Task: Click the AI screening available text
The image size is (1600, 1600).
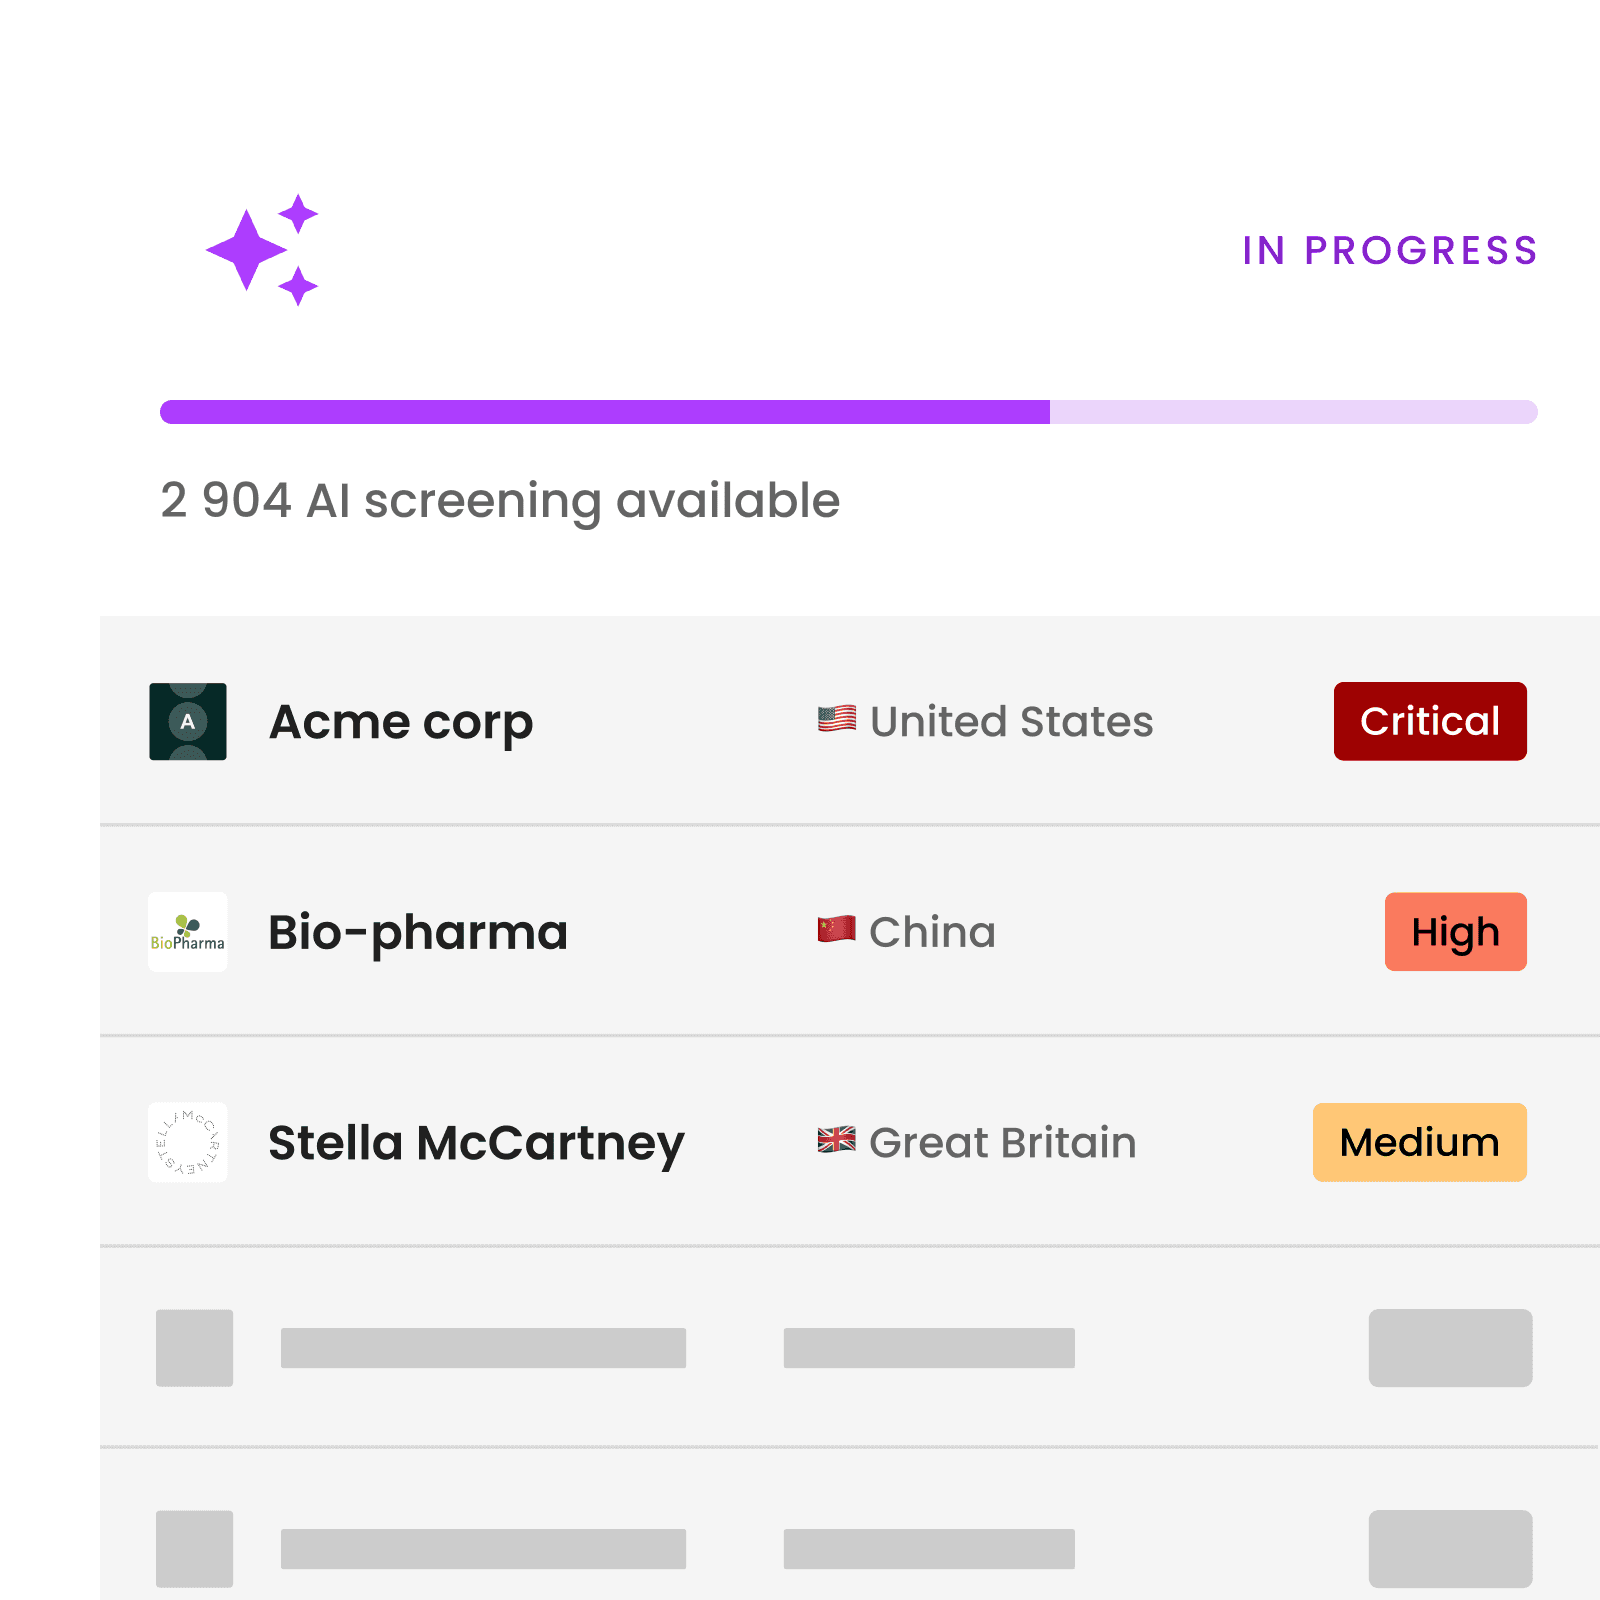Action: (x=500, y=500)
